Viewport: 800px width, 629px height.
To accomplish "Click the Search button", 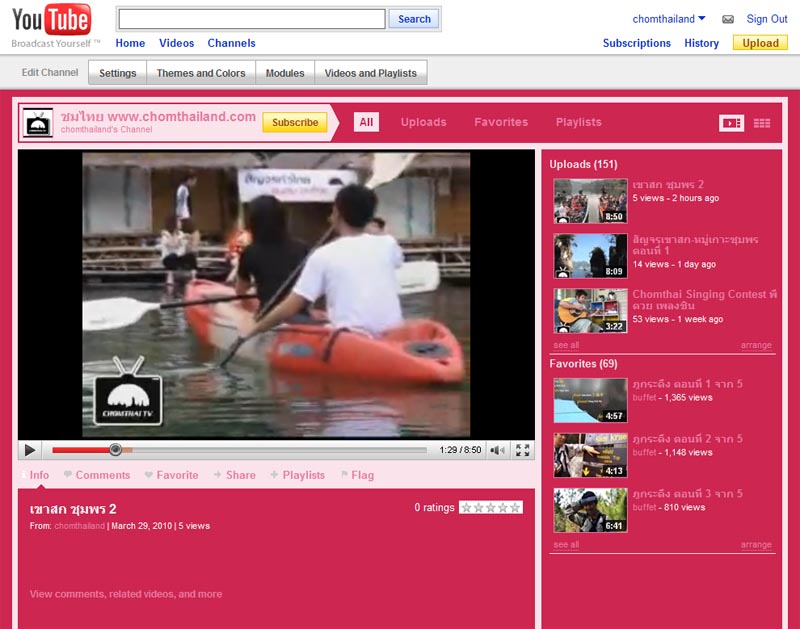I will (x=414, y=19).
